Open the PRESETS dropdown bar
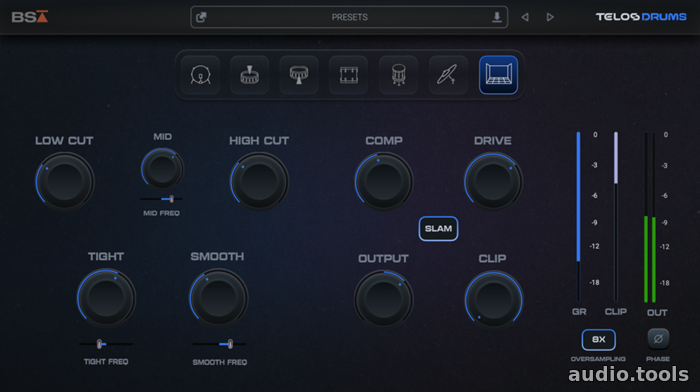This screenshot has height=392, width=700. coord(349,17)
